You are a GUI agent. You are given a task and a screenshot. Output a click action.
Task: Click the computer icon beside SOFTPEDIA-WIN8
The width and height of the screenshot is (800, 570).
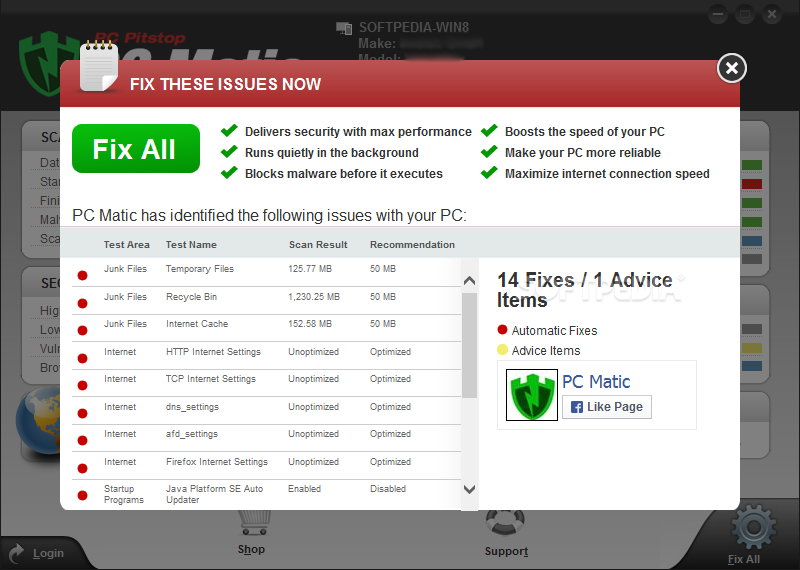pos(344,28)
